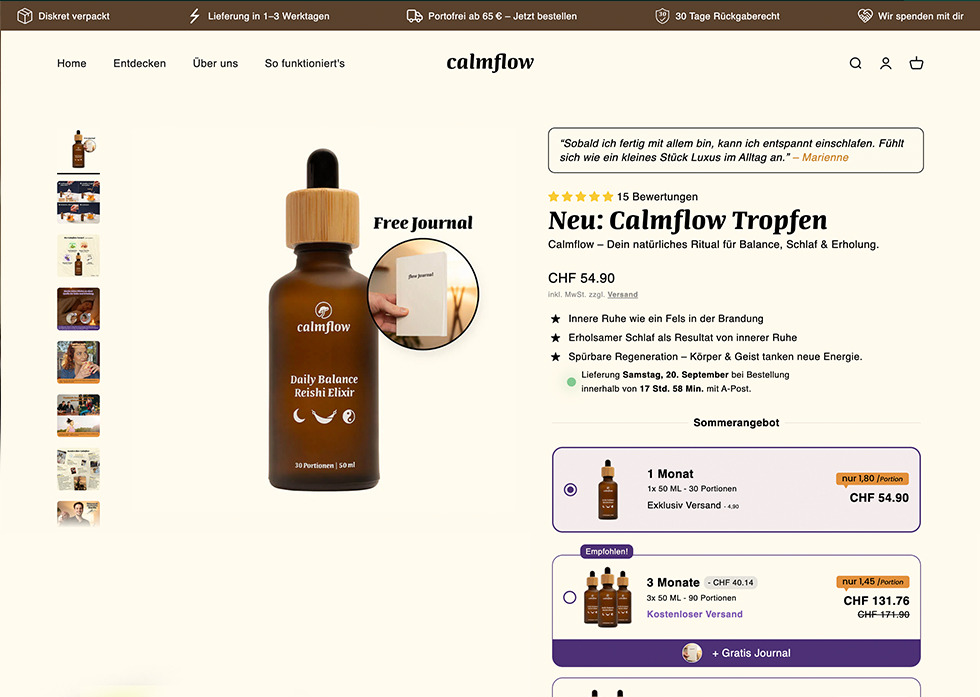Open the 15 Bewertungen reviews link
The height and width of the screenshot is (697, 980).
click(x=658, y=196)
